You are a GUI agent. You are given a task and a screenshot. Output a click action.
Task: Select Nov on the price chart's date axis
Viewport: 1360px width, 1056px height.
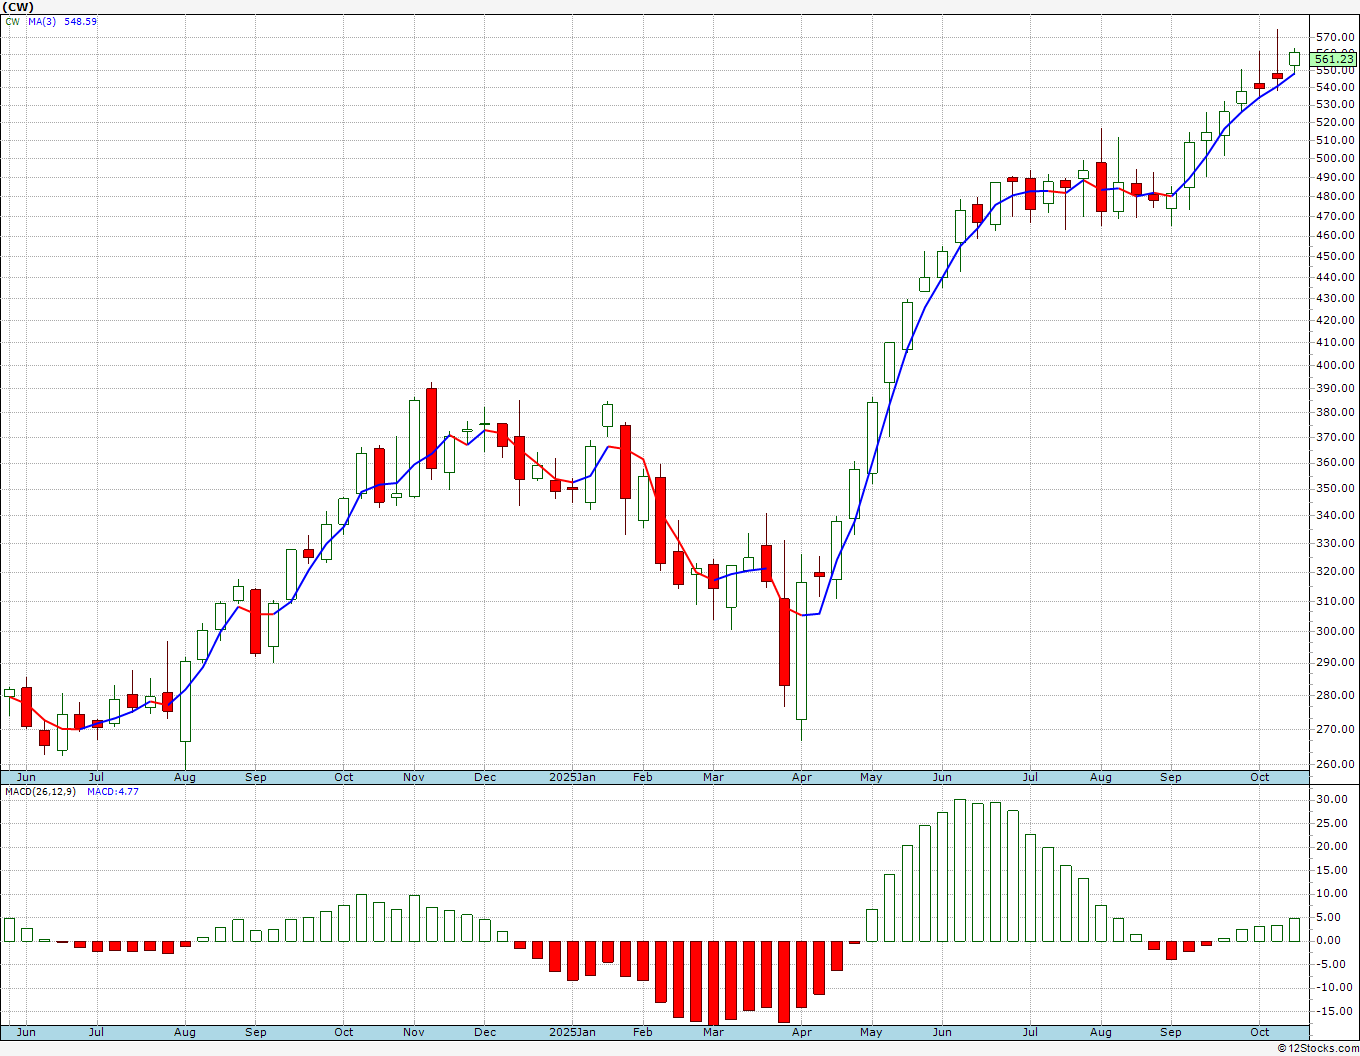tap(414, 777)
